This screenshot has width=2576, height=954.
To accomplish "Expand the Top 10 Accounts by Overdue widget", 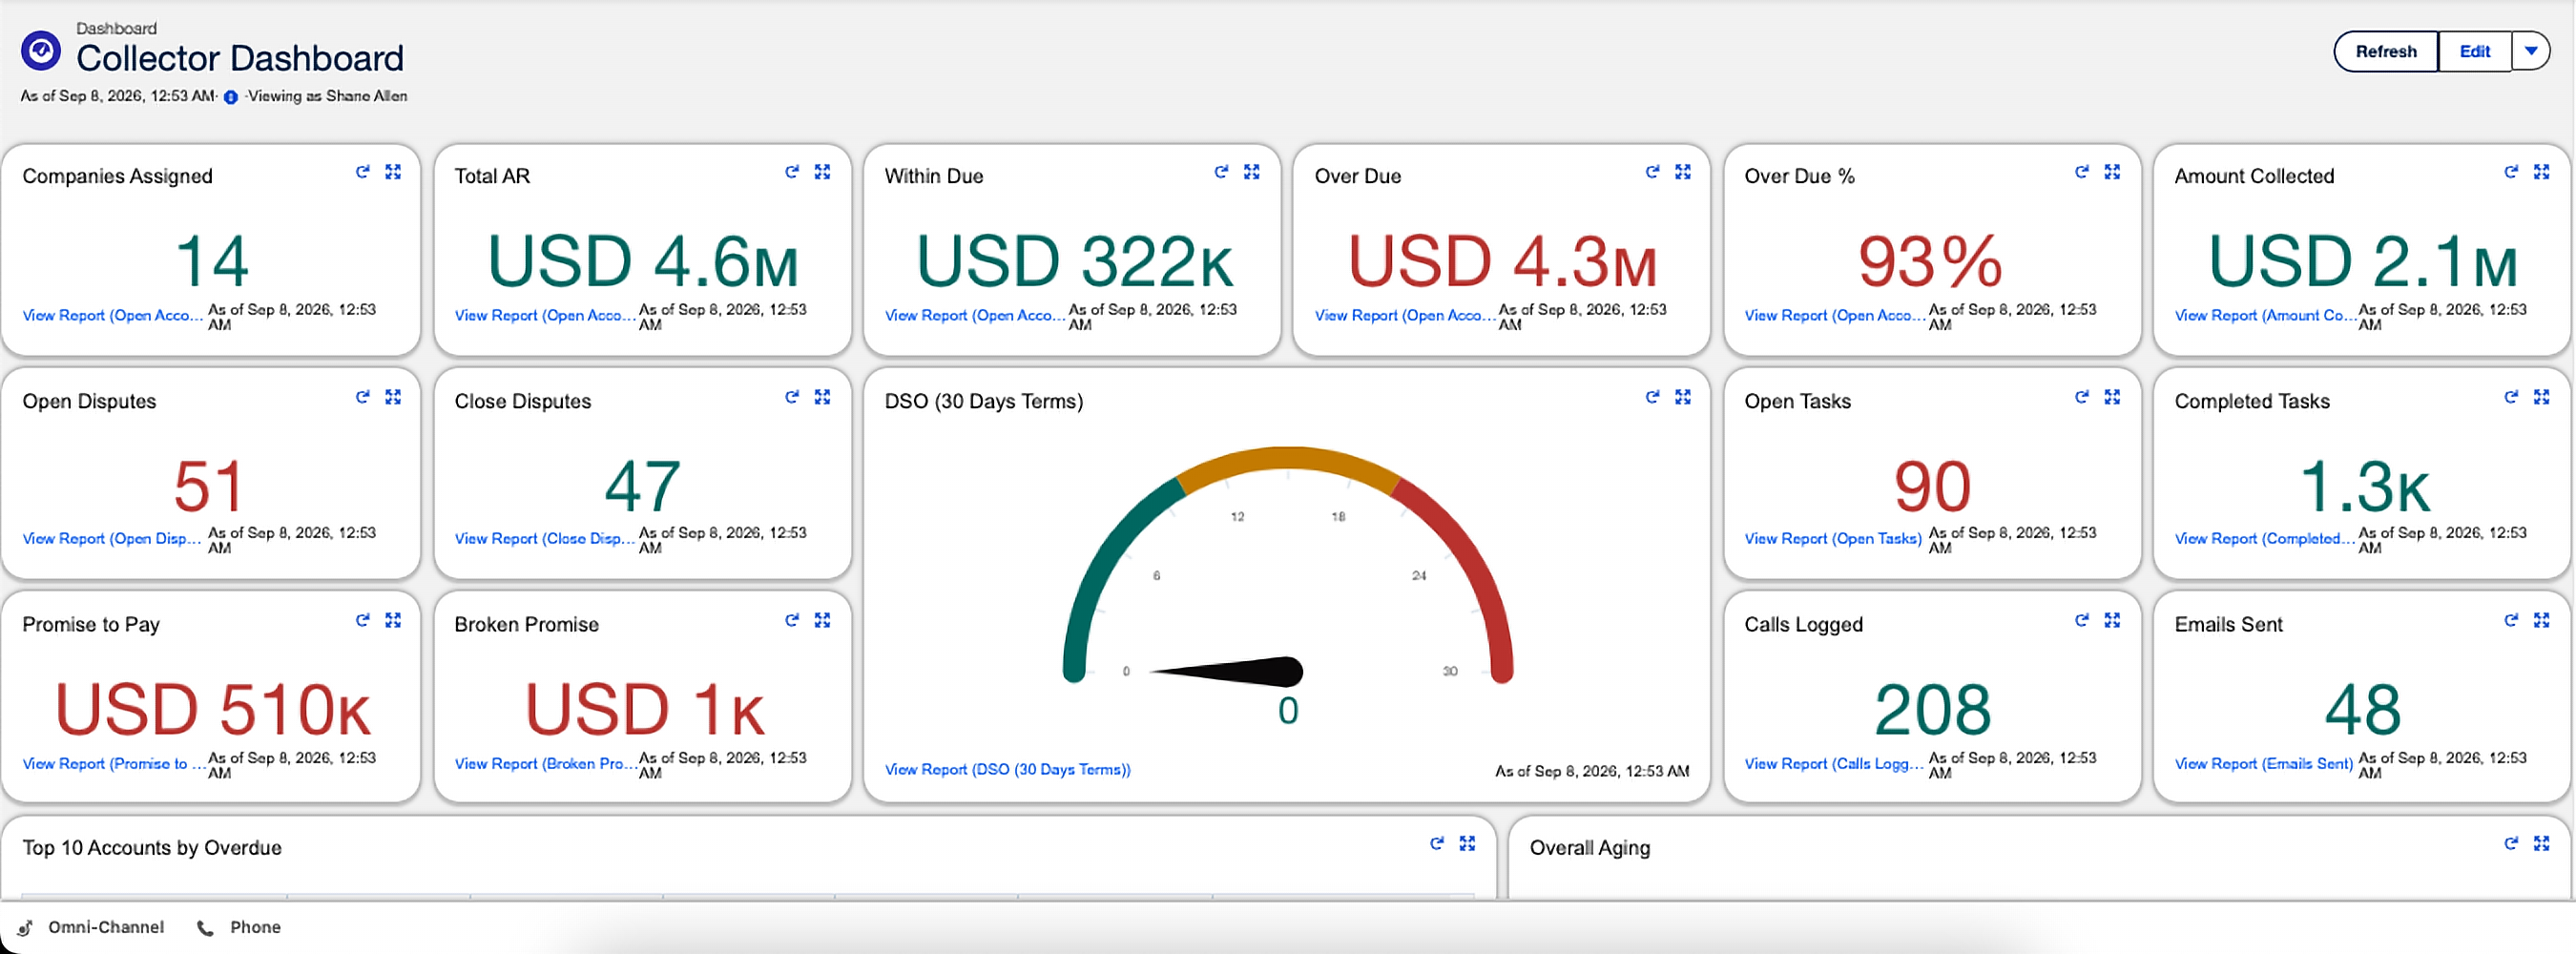I will [1467, 843].
